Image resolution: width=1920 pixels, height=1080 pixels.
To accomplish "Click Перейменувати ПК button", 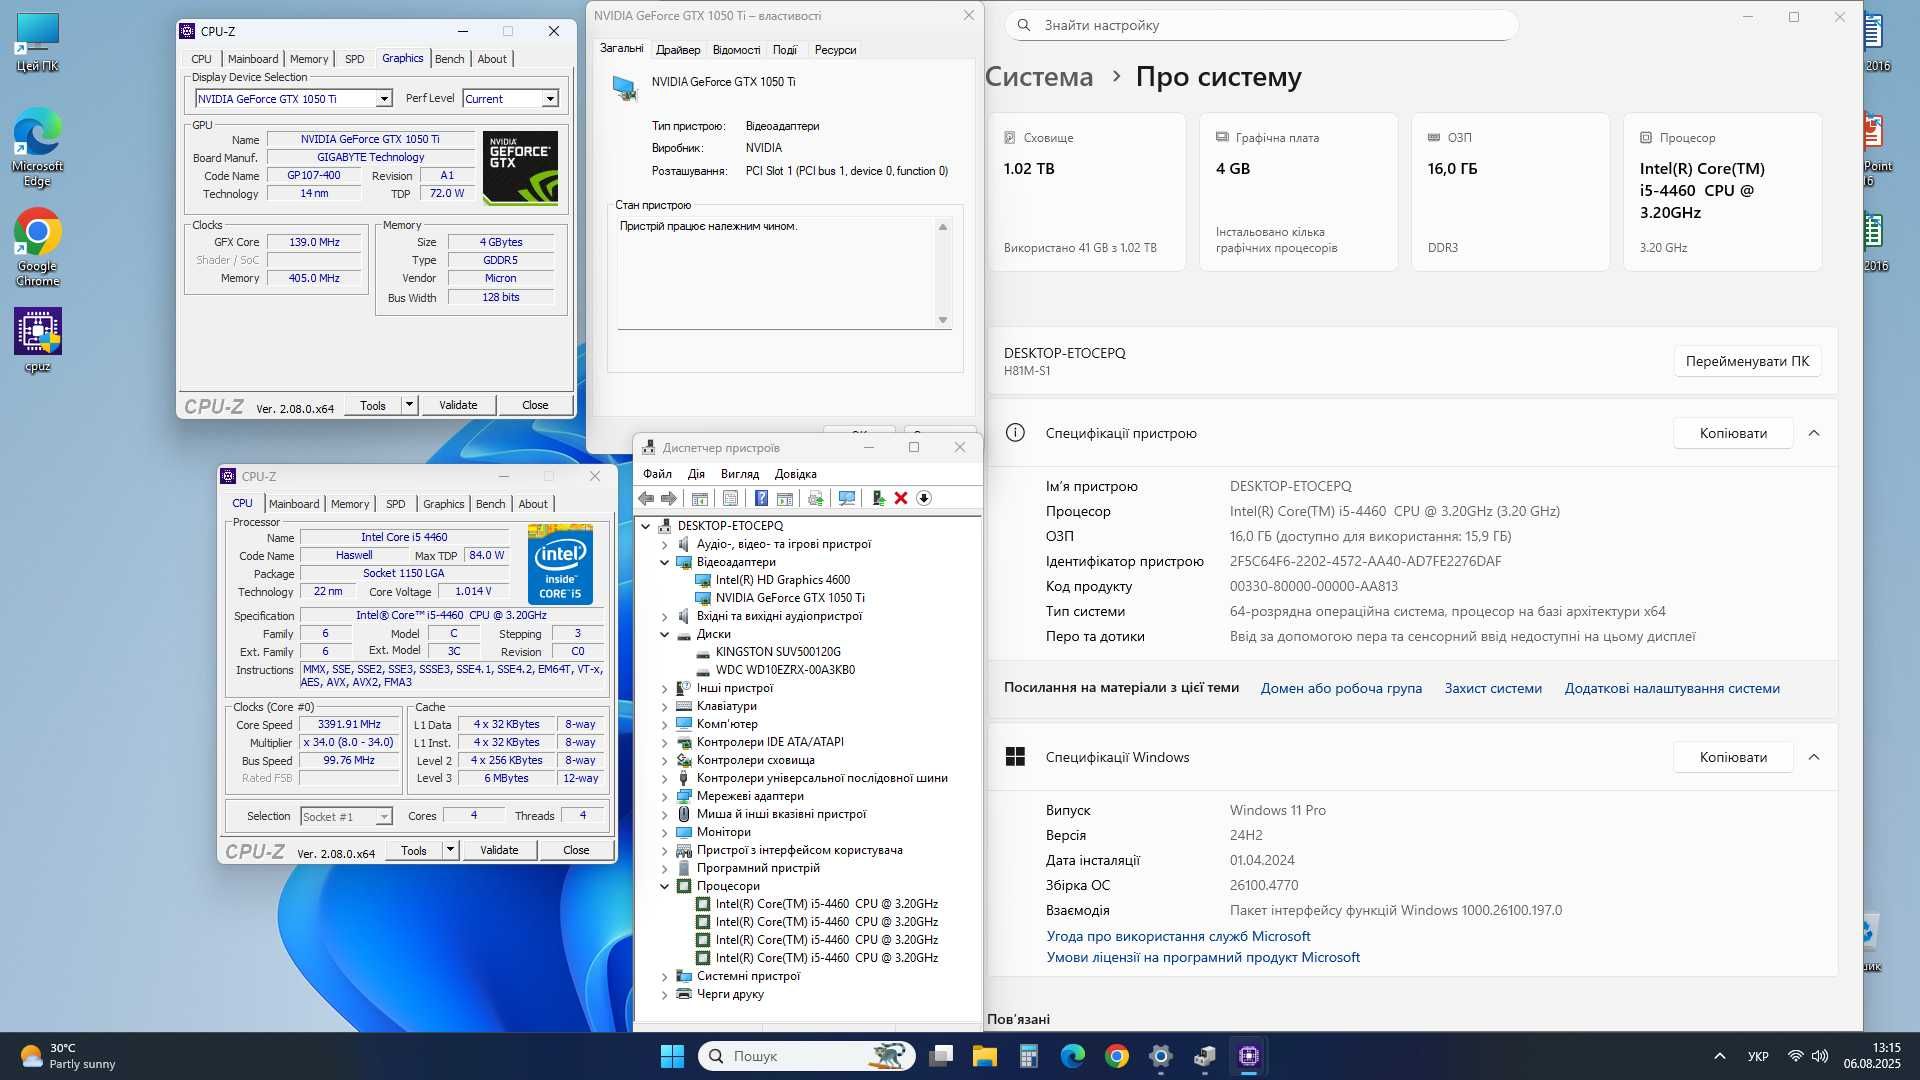I will tap(1747, 361).
